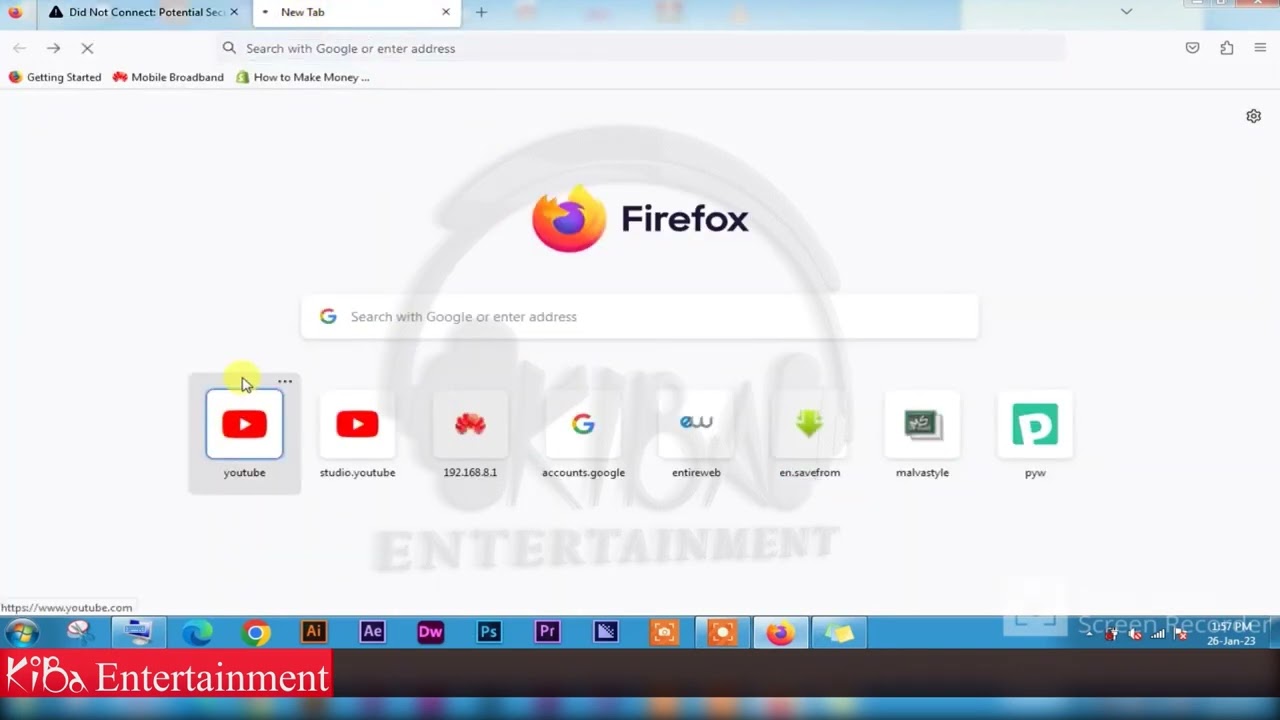
Task: Go forward with the forward arrow
Action: click(53, 48)
